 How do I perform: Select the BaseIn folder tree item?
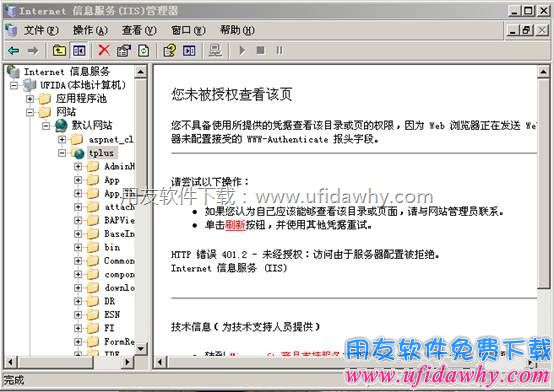[x=119, y=234]
